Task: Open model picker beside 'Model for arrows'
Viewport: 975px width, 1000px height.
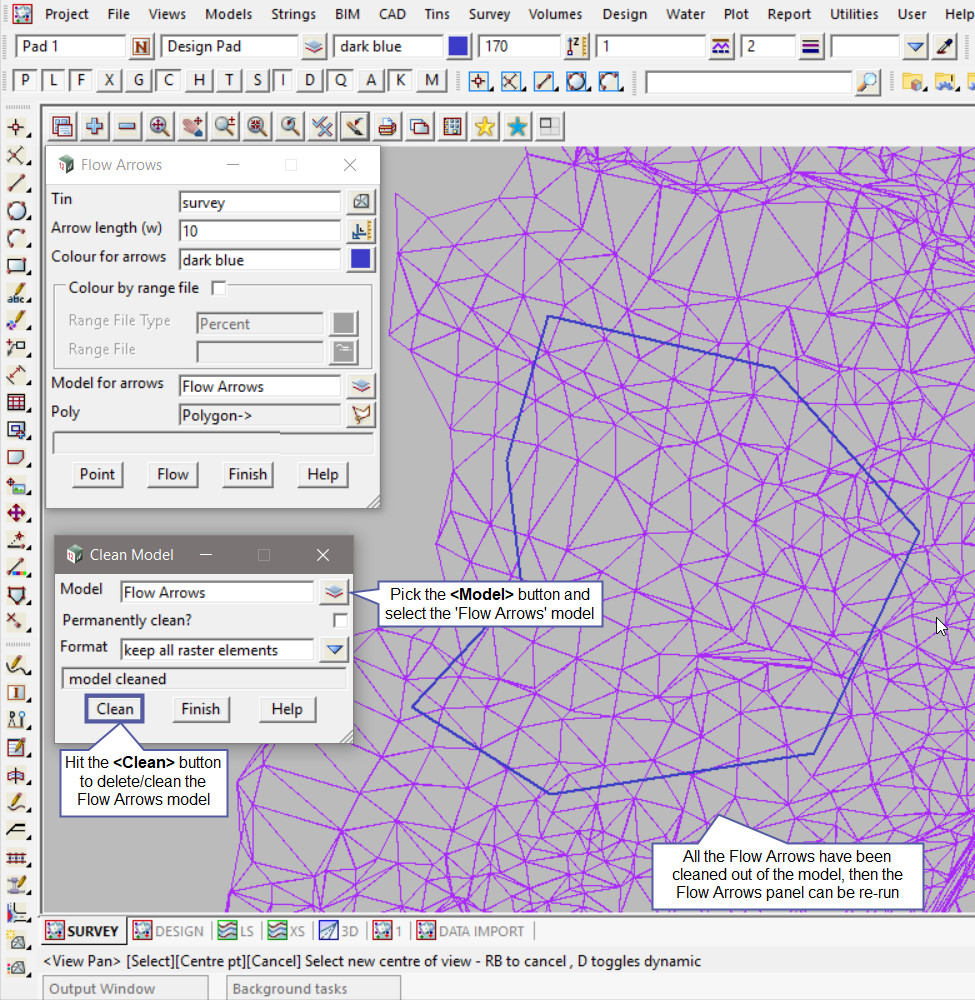Action: click(361, 386)
